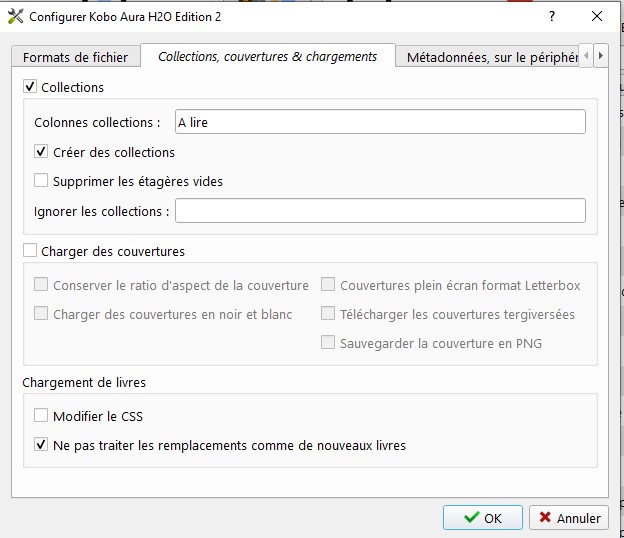Click the Colonnes collections label
Screen dimensions: 624x538
click(x=97, y=122)
